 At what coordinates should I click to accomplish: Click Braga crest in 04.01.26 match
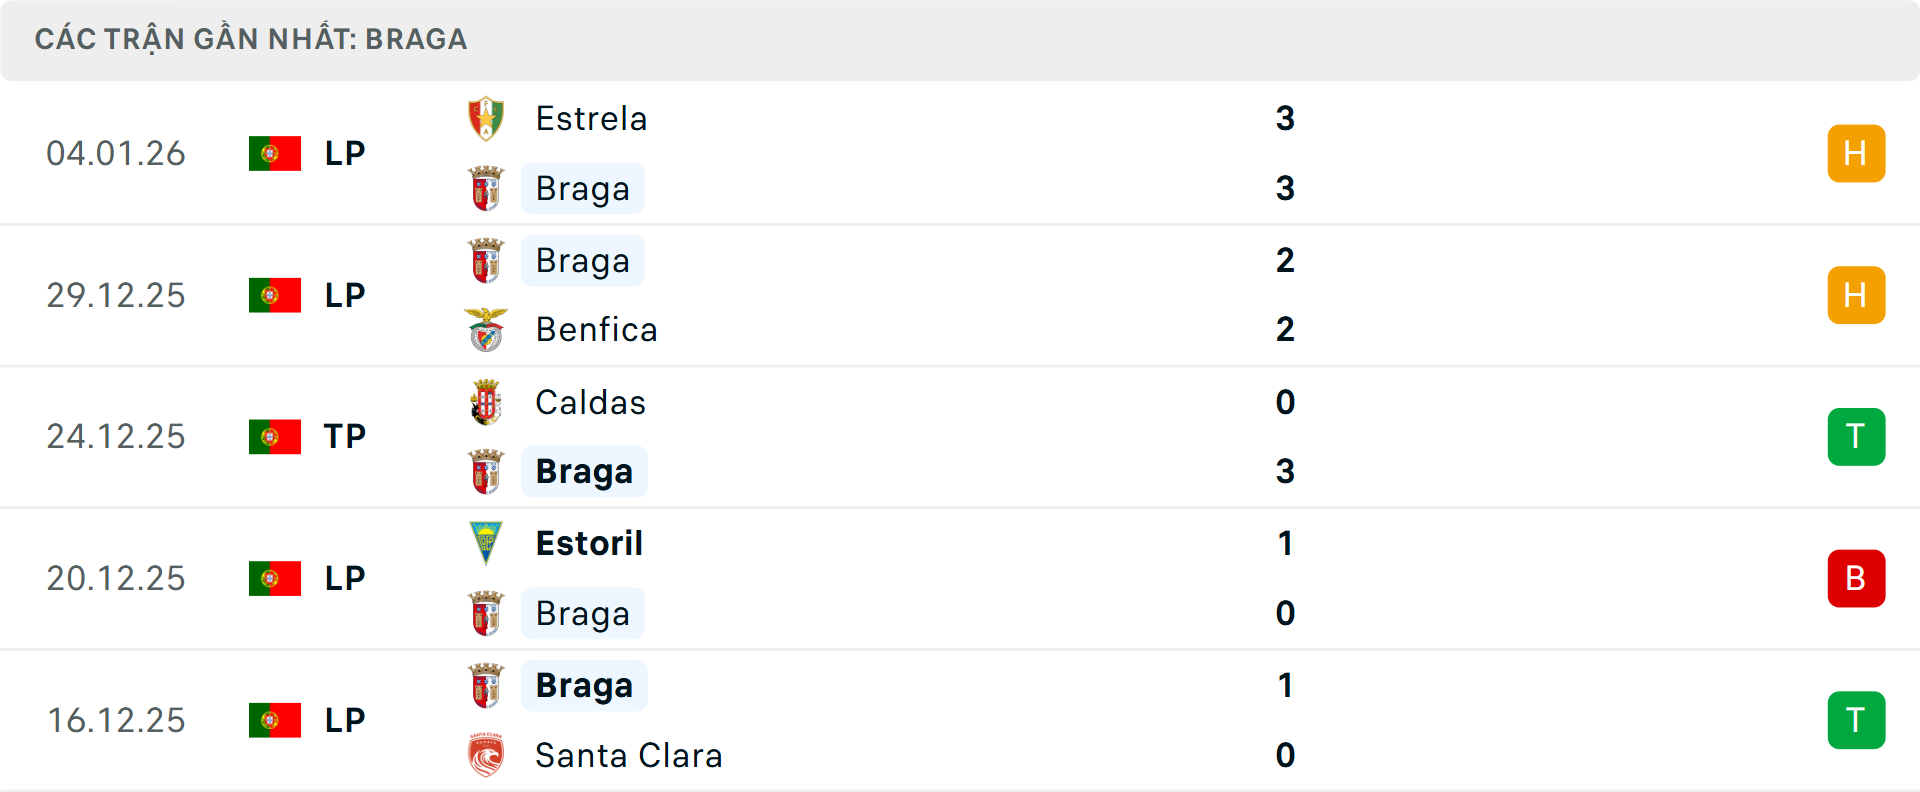tap(486, 189)
